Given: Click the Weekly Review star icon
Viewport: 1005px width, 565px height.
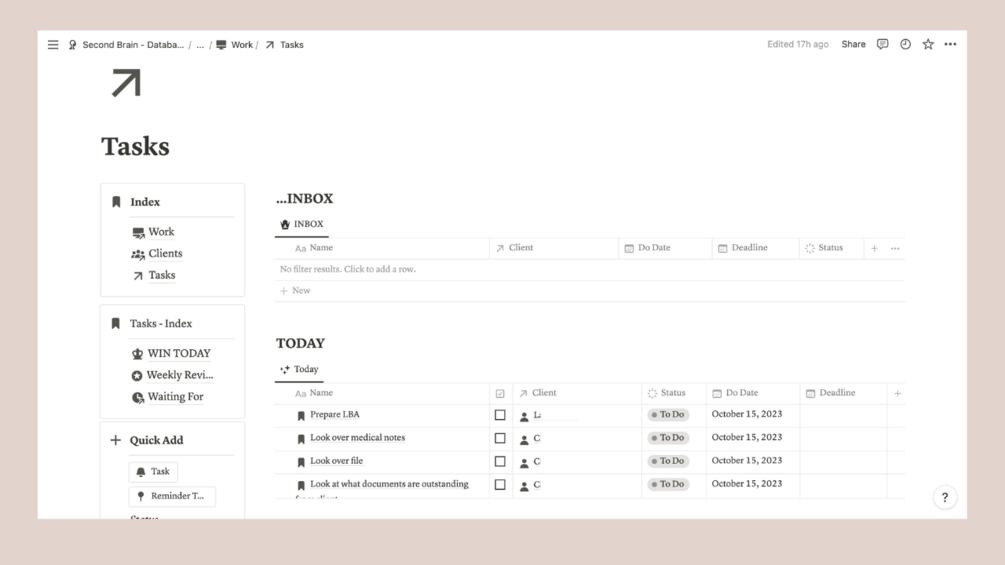Looking at the screenshot, I should (x=137, y=375).
